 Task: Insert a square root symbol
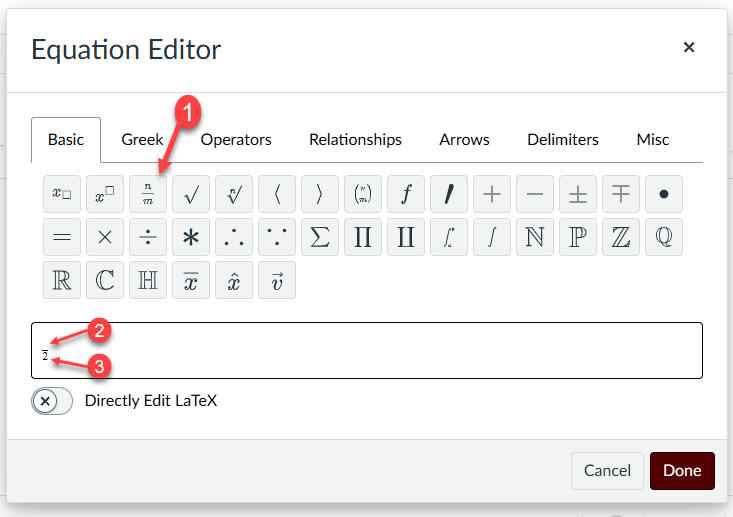coord(191,194)
